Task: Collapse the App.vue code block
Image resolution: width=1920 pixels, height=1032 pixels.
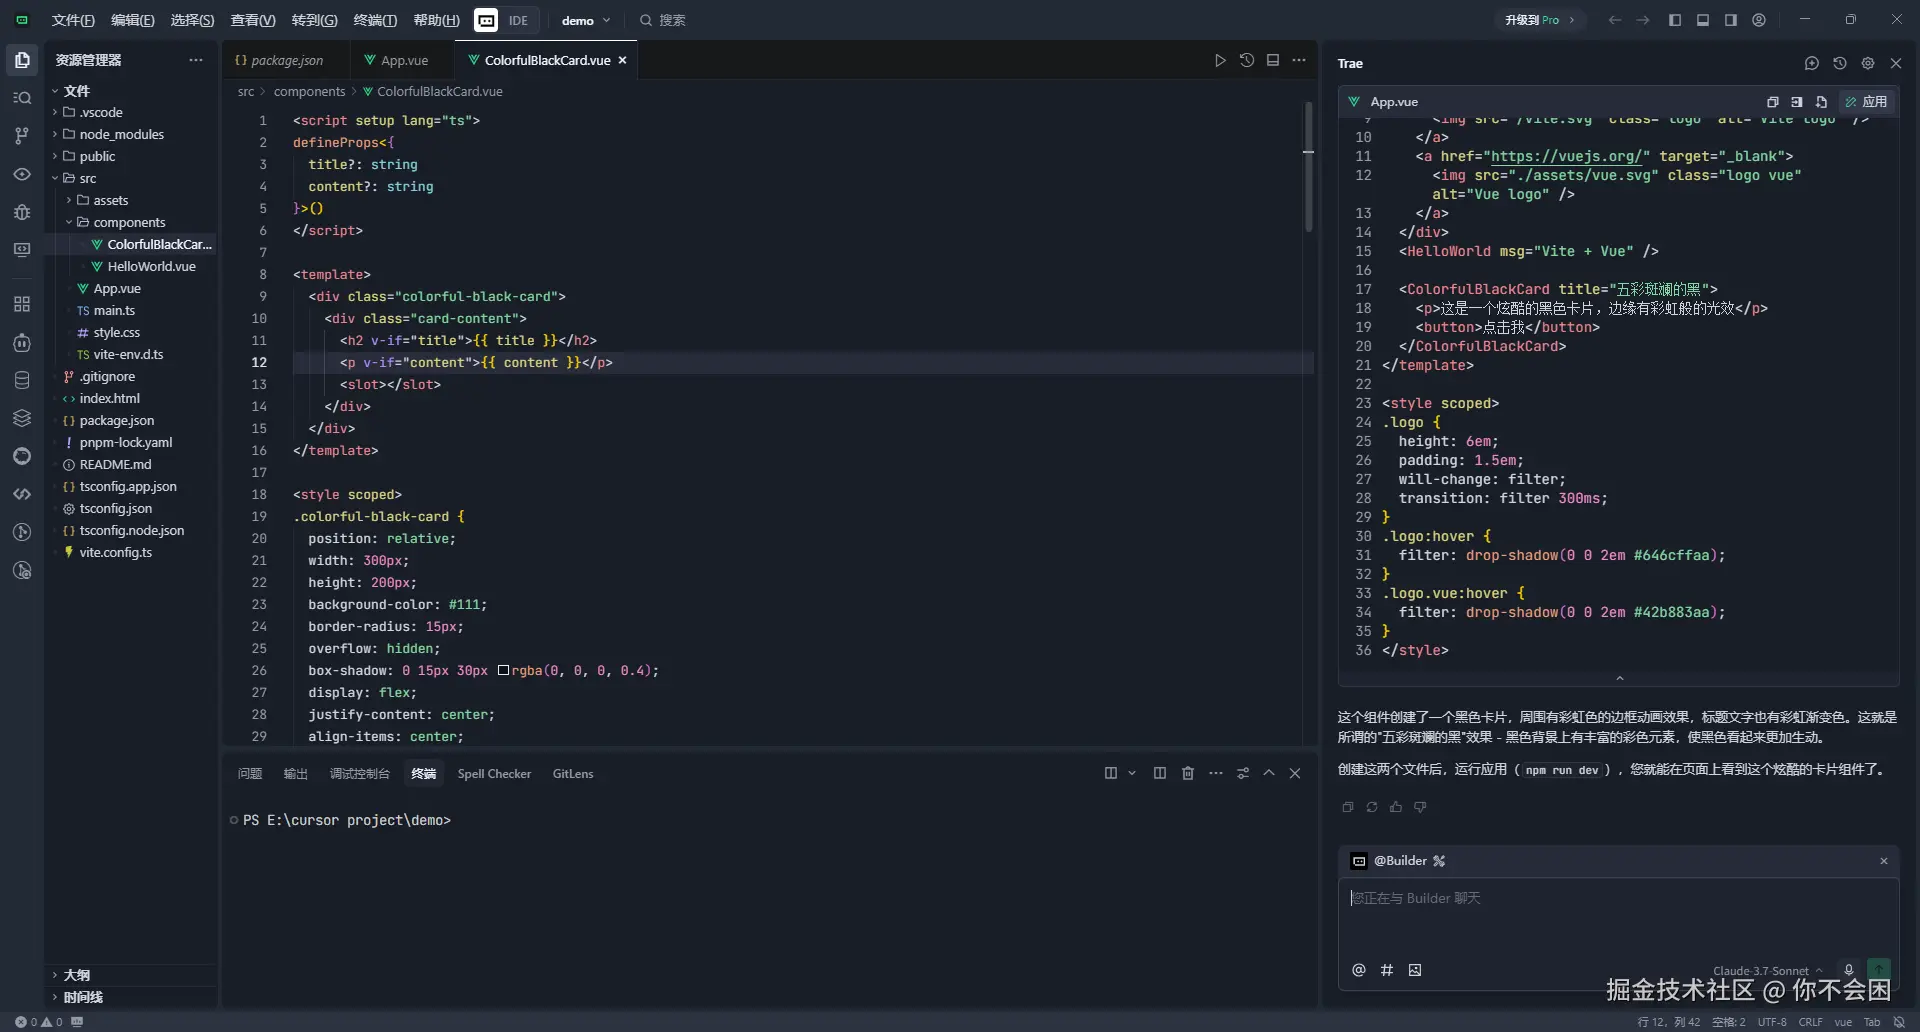Action: click(1619, 678)
